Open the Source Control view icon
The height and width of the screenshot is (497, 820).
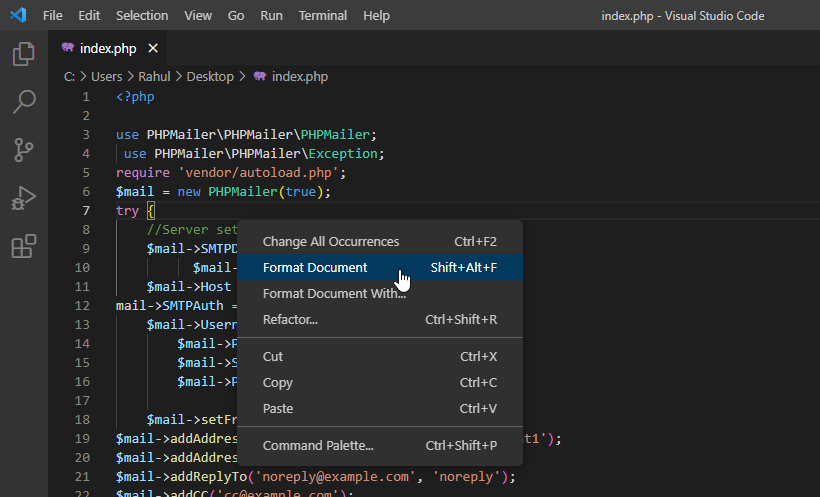click(24, 150)
